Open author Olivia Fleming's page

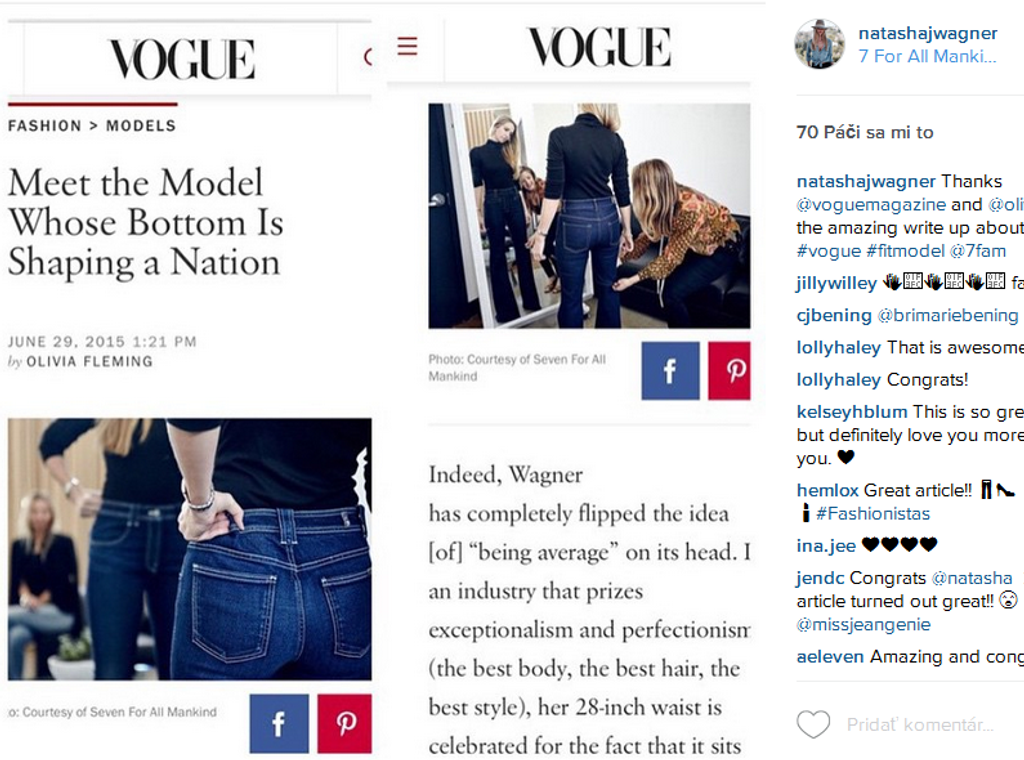coord(89,361)
